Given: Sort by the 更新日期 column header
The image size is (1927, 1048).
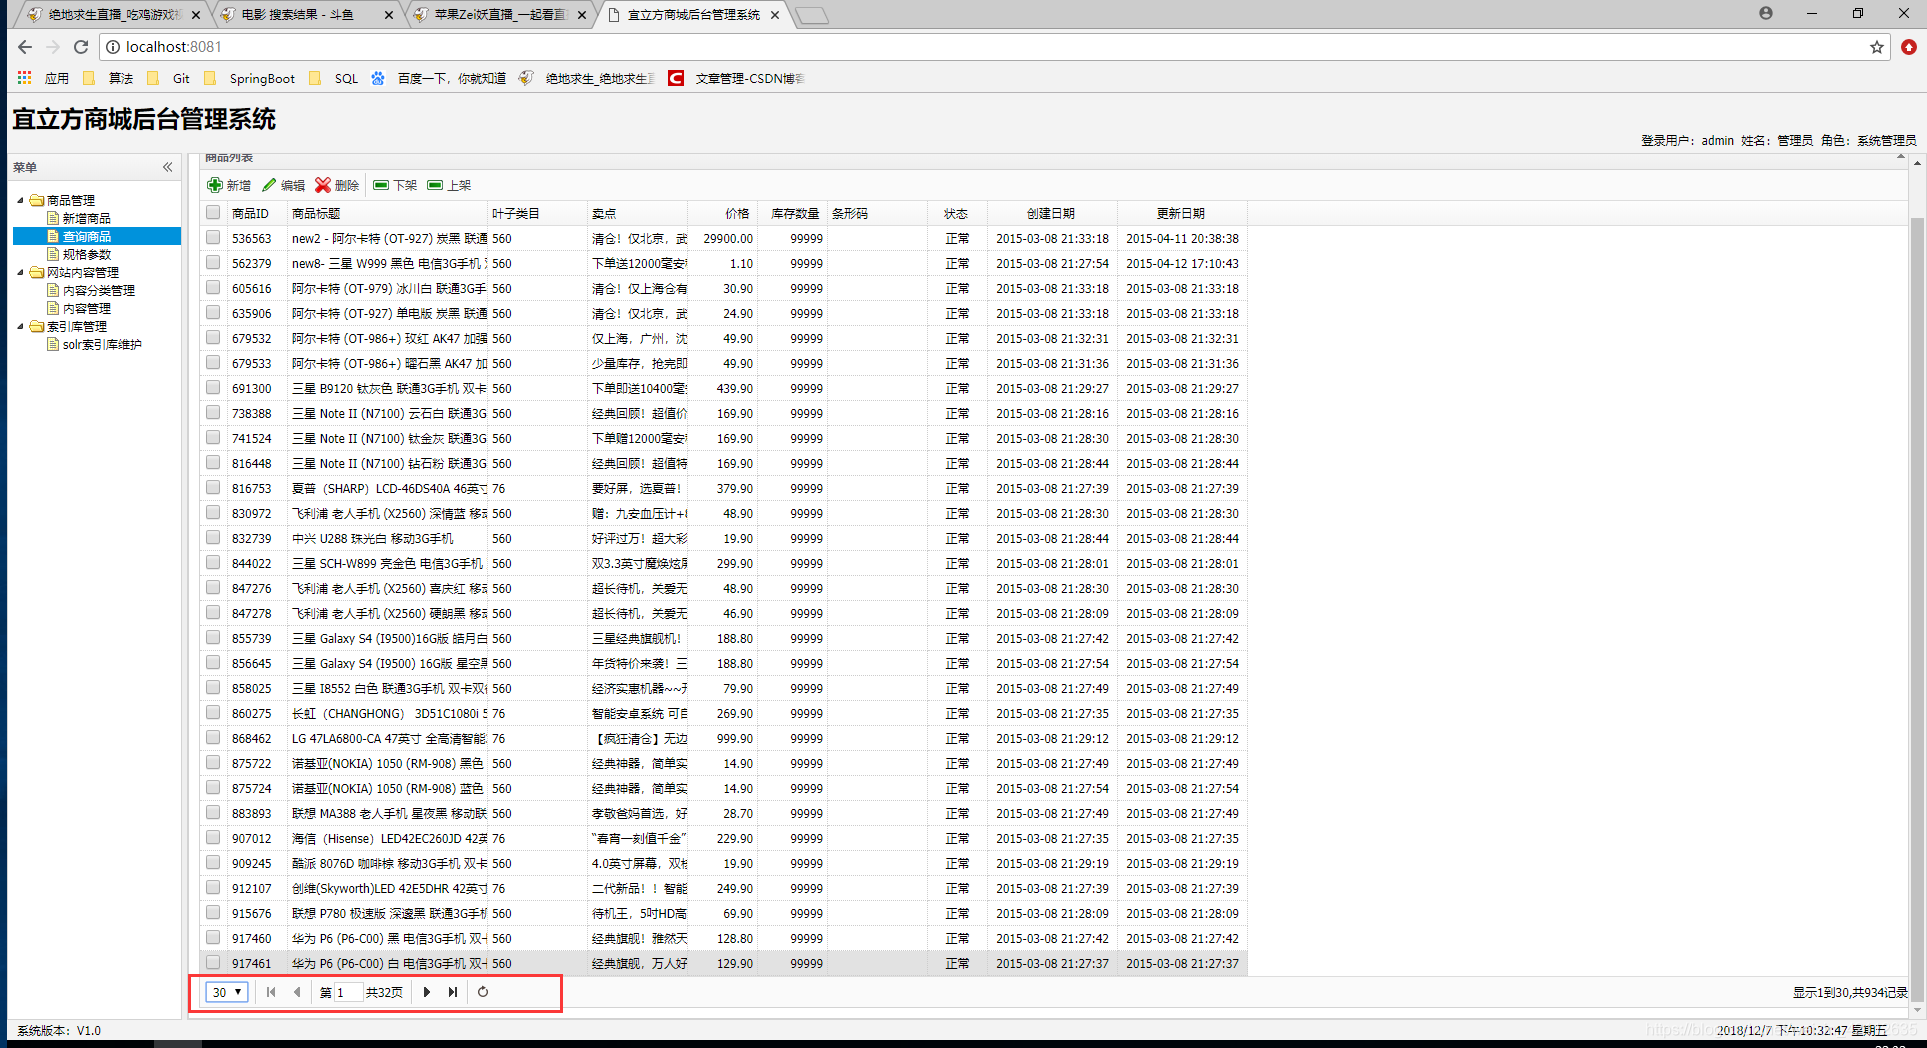Looking at the screenshot, I should pos(1182,213).
